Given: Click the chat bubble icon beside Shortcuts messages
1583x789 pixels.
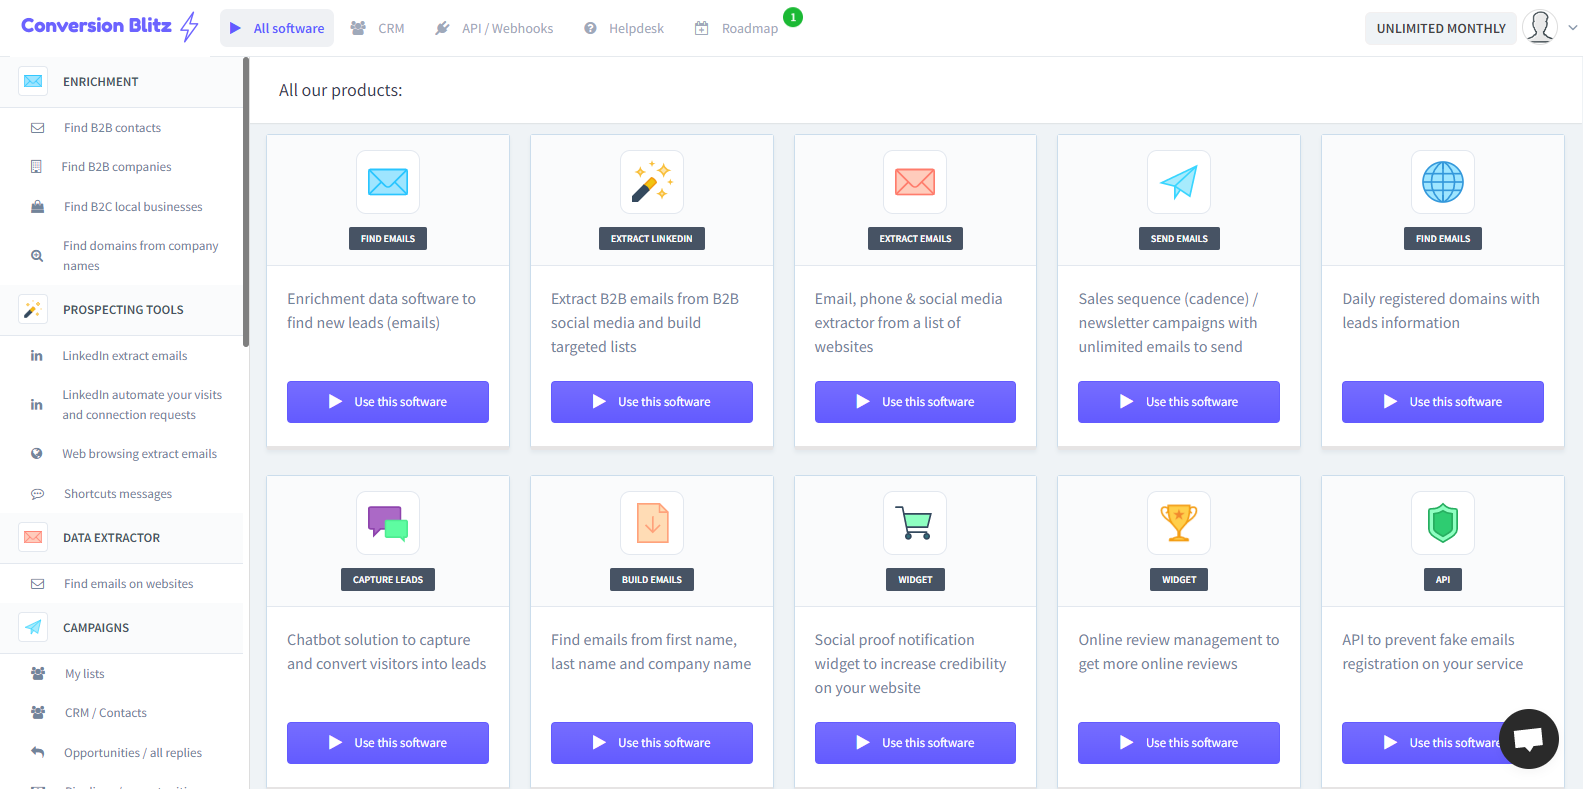Looking at the screenshot, I should click(x=37, y=494).
